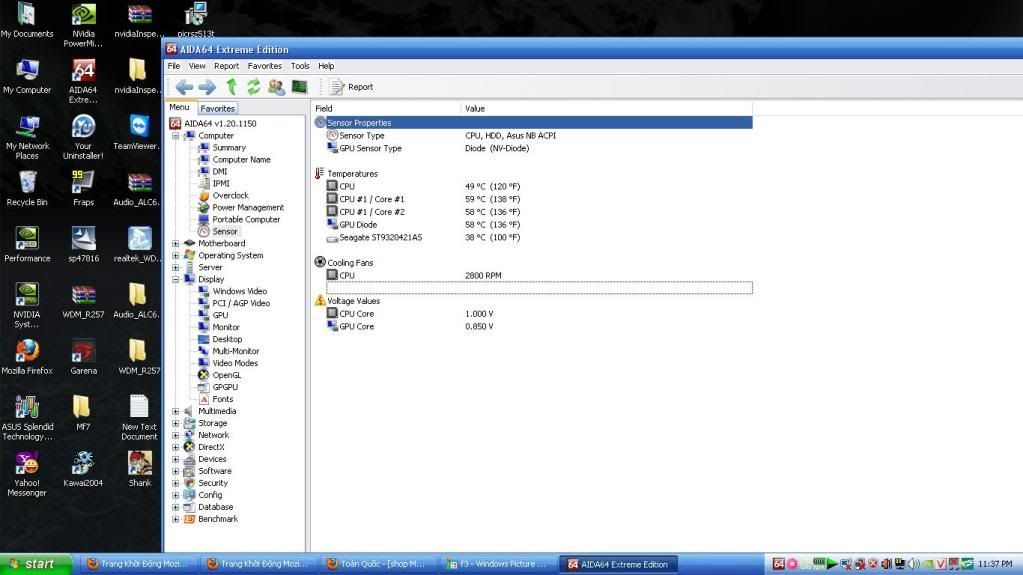Open the View menu
The height and width of the screenshot is (575, 1023).
tap(197, 66)
